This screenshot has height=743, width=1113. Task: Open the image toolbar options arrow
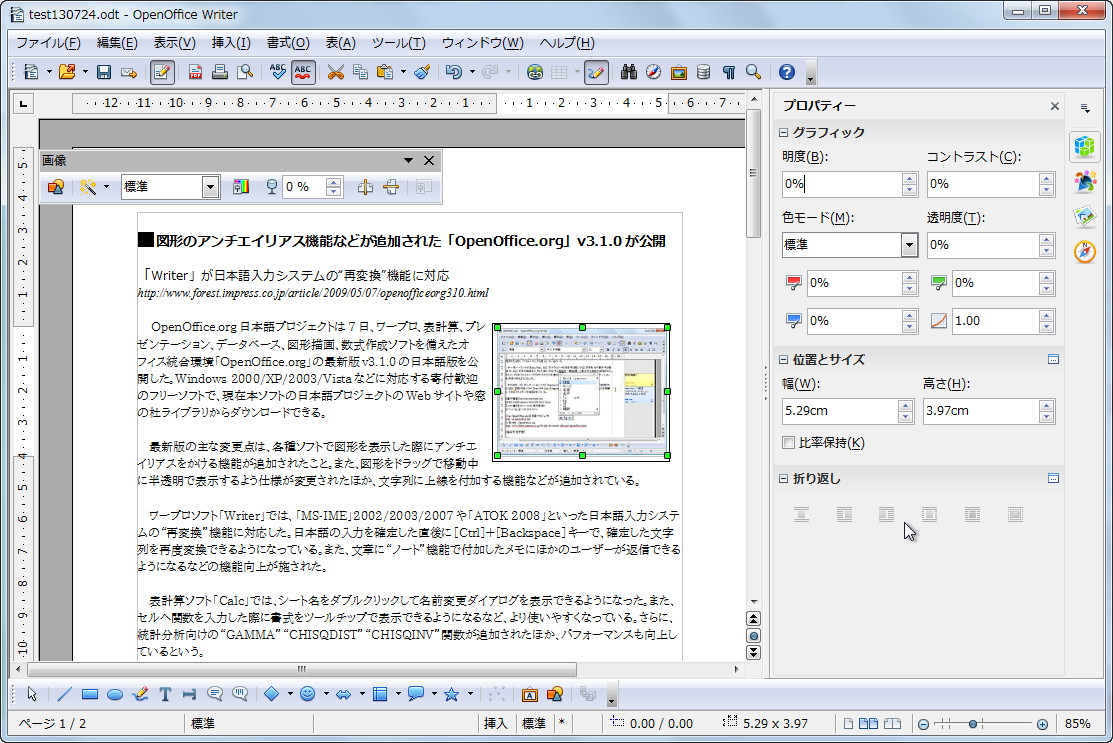408,160
